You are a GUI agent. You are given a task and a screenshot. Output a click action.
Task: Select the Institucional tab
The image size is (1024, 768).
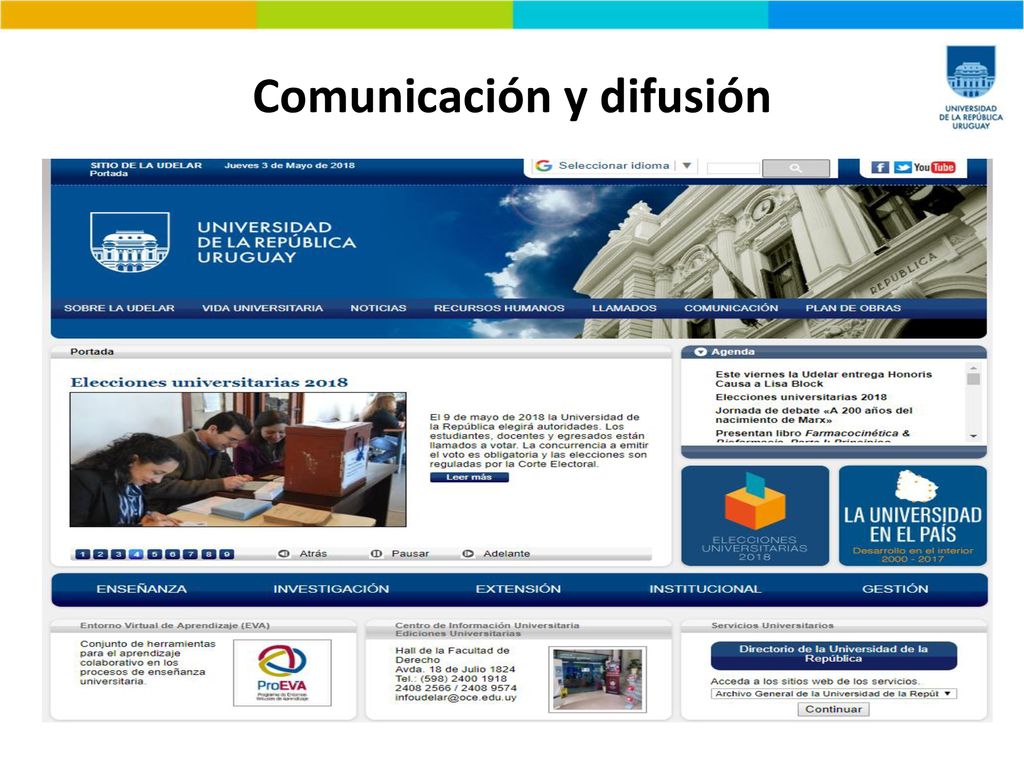705,589
